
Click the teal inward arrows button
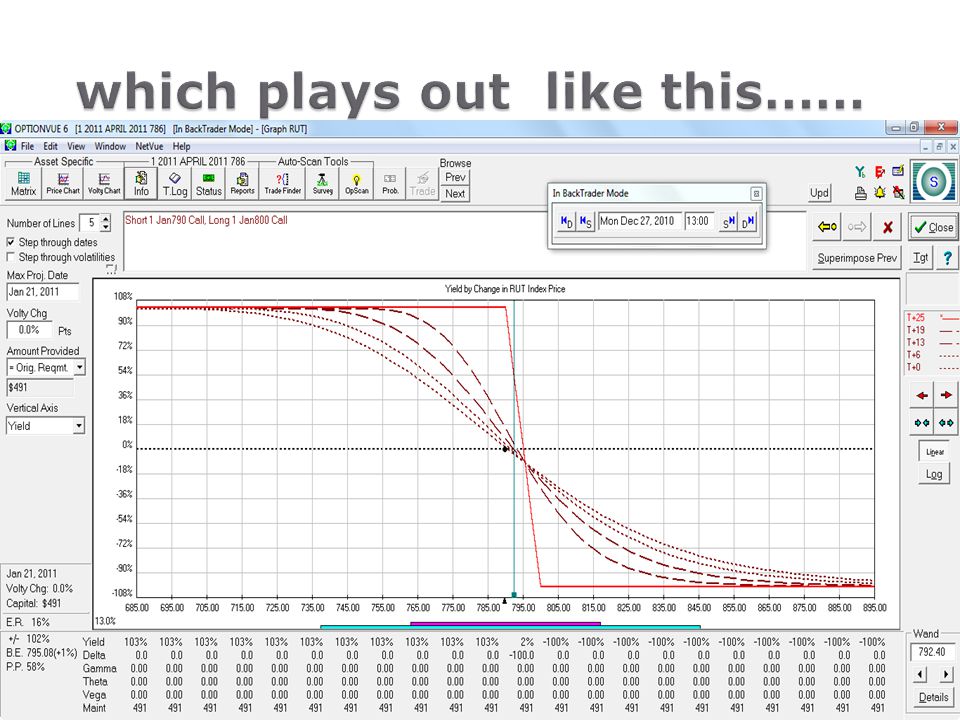tap(922, 422)
